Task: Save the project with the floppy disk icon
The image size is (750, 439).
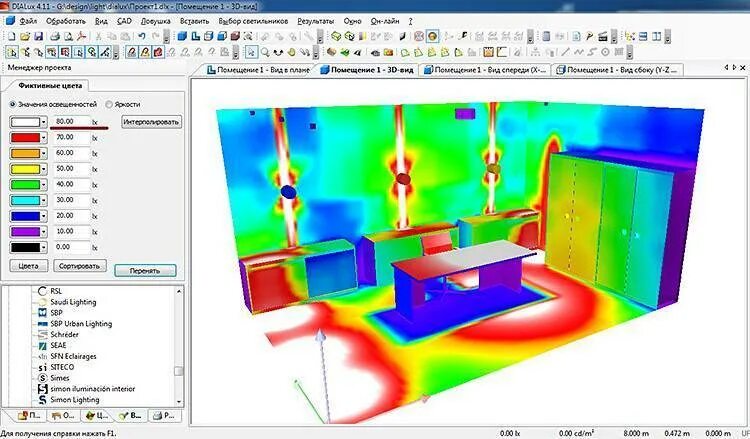Action: (38, 36)
